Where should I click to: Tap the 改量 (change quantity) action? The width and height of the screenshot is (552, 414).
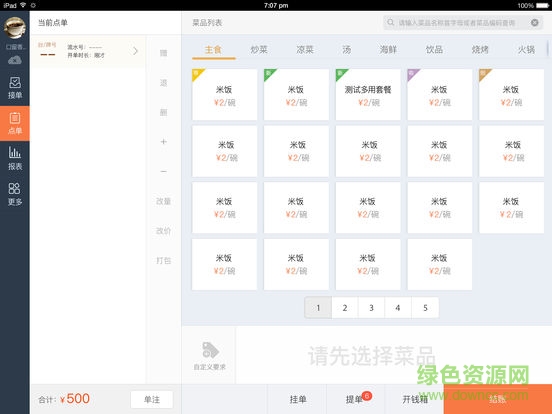click(164, 201)
